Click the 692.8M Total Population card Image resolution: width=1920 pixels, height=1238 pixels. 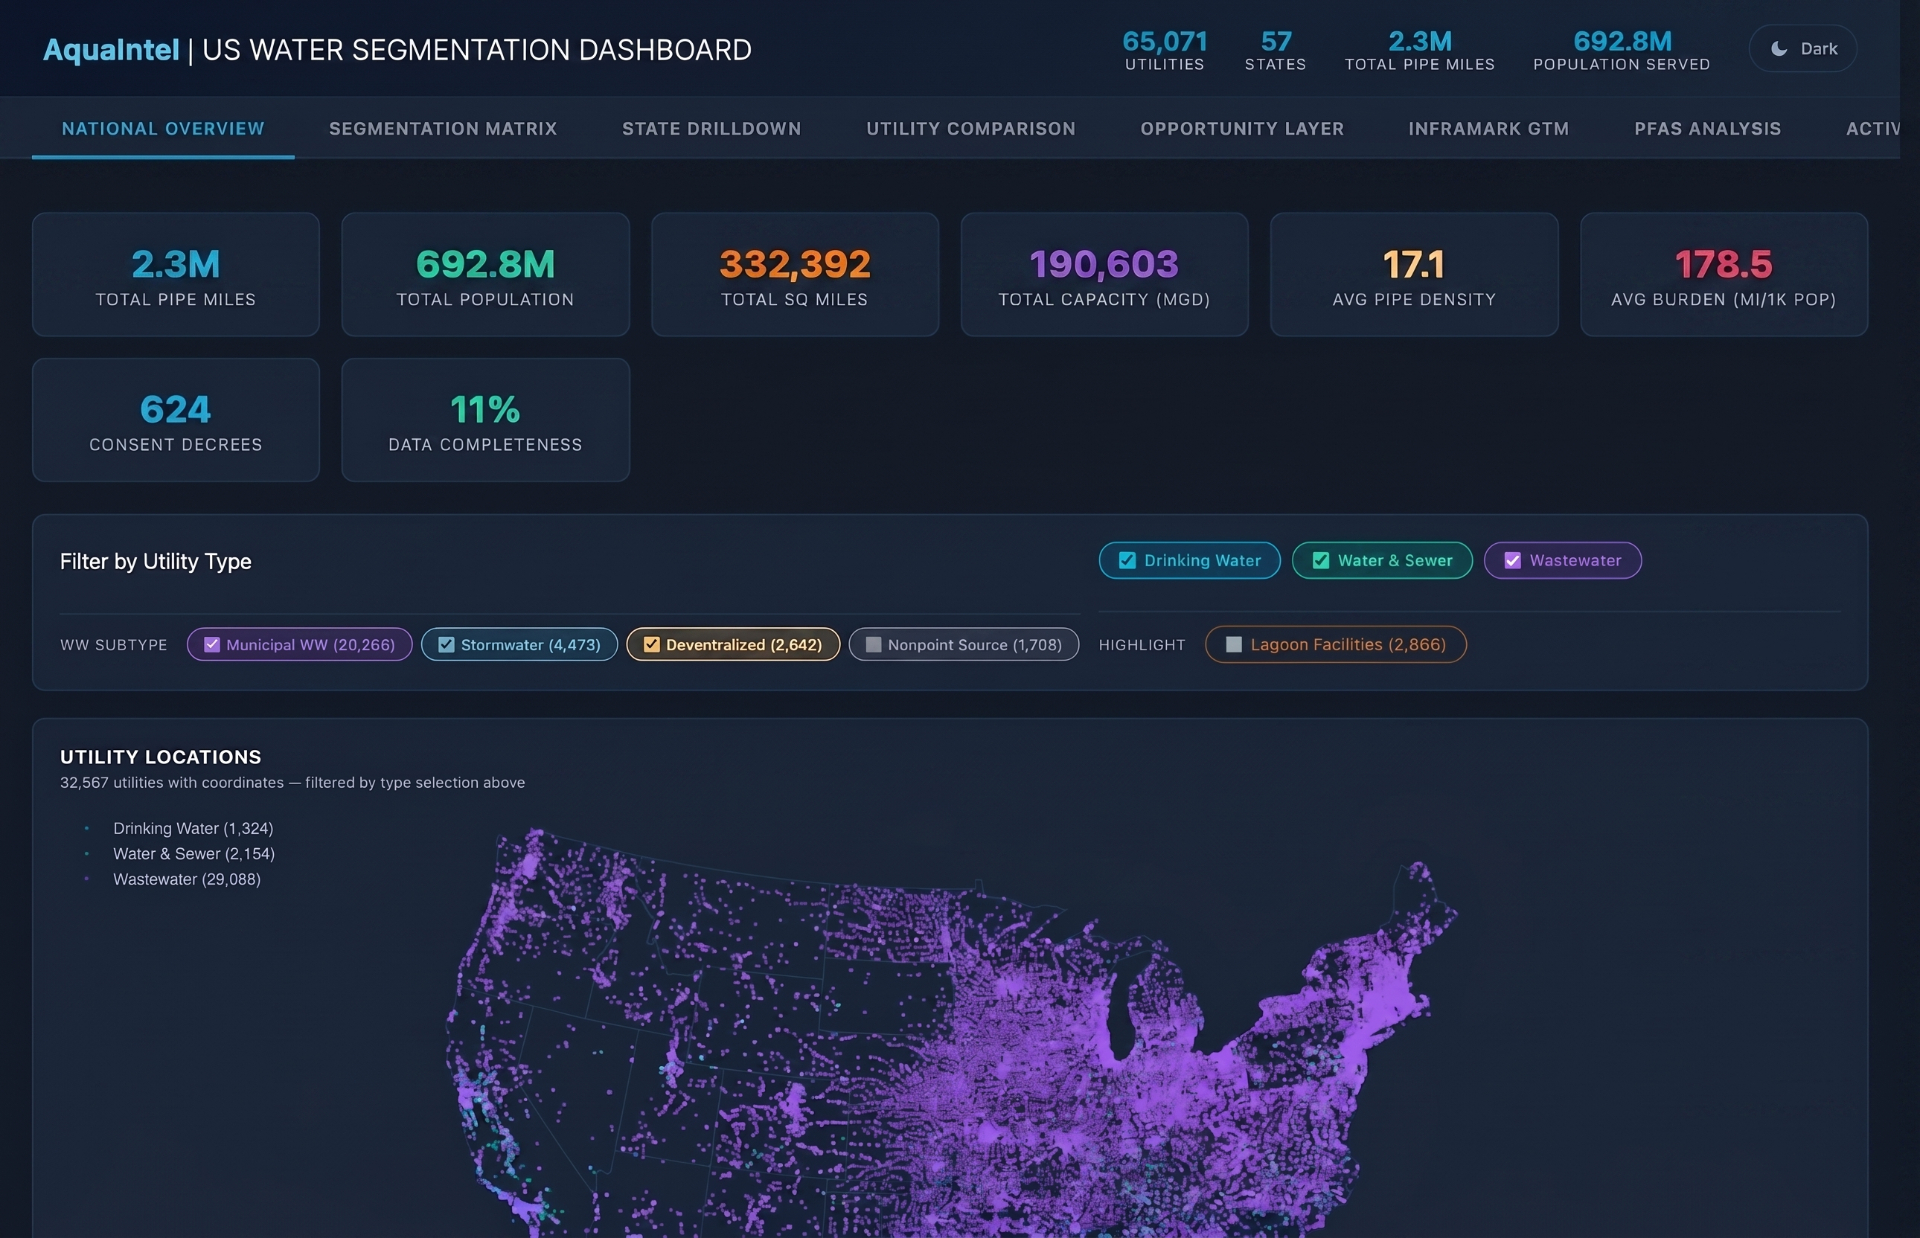coord(485,274)
